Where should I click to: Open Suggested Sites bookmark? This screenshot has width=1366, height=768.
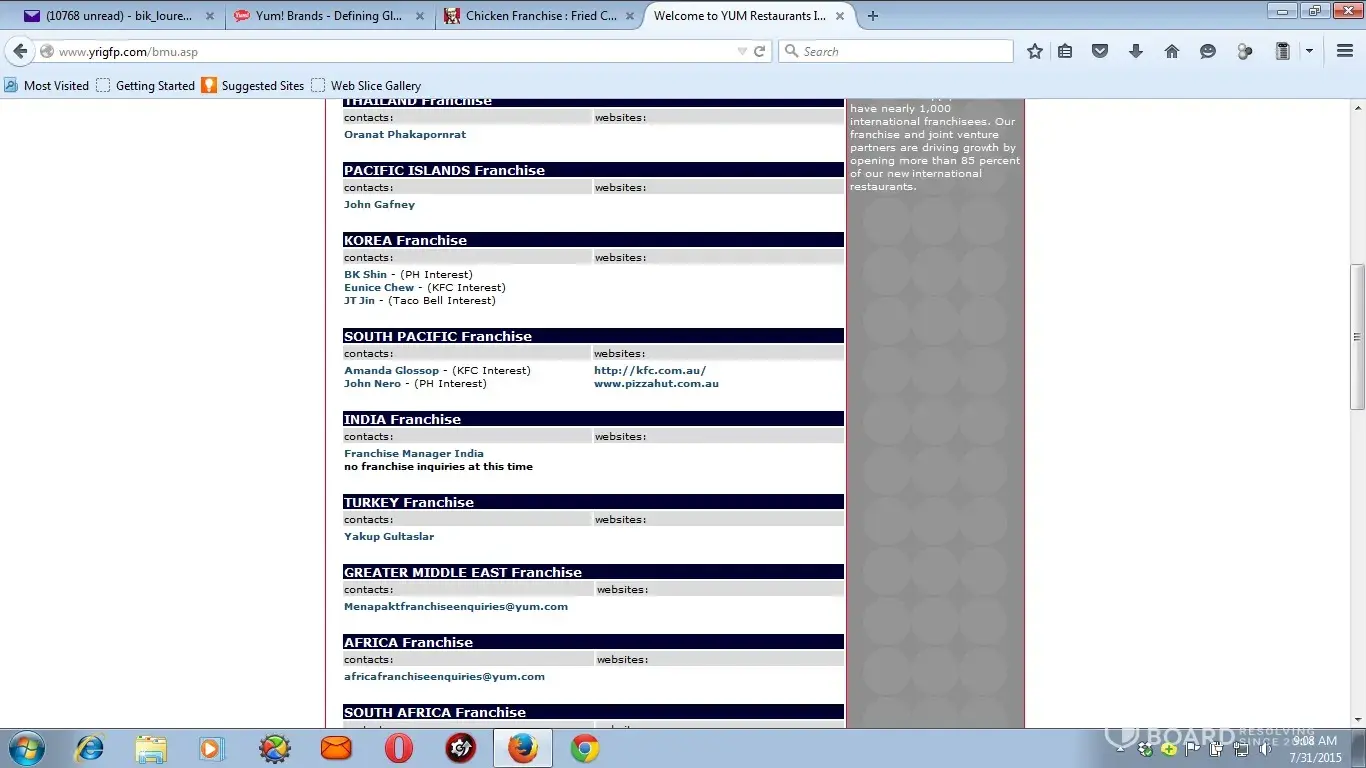(253, 86)
